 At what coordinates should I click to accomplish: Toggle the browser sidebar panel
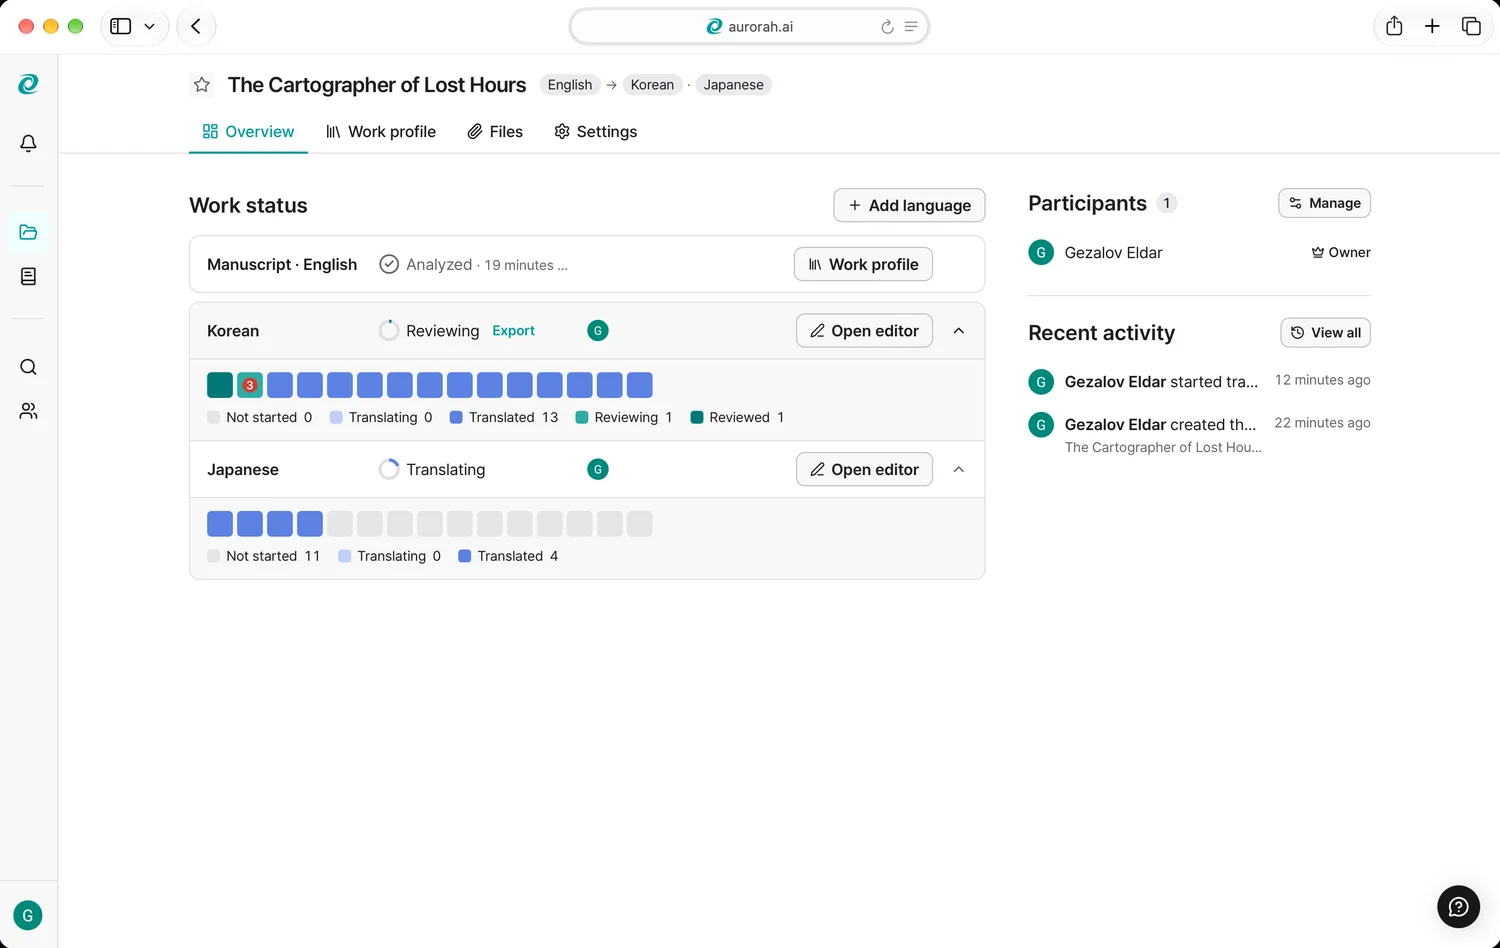click(x=121, y=26)
